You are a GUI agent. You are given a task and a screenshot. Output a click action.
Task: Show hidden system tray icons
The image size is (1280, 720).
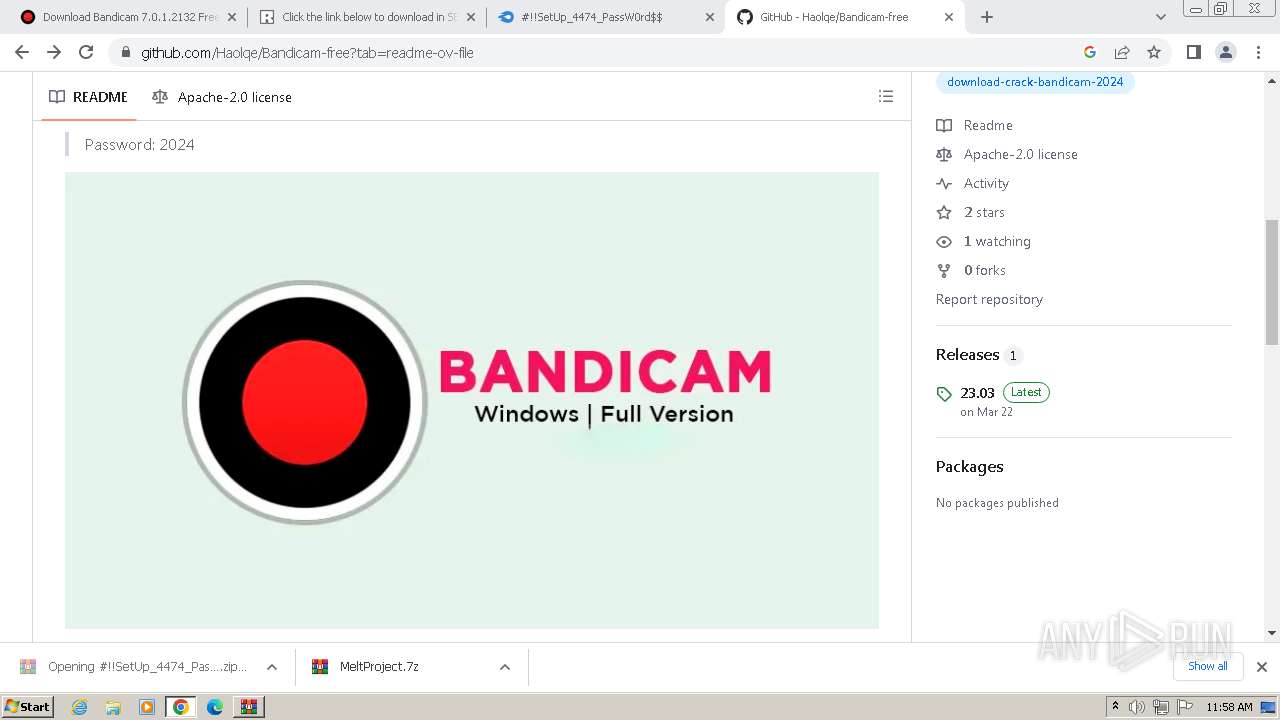coord(1115,707)
